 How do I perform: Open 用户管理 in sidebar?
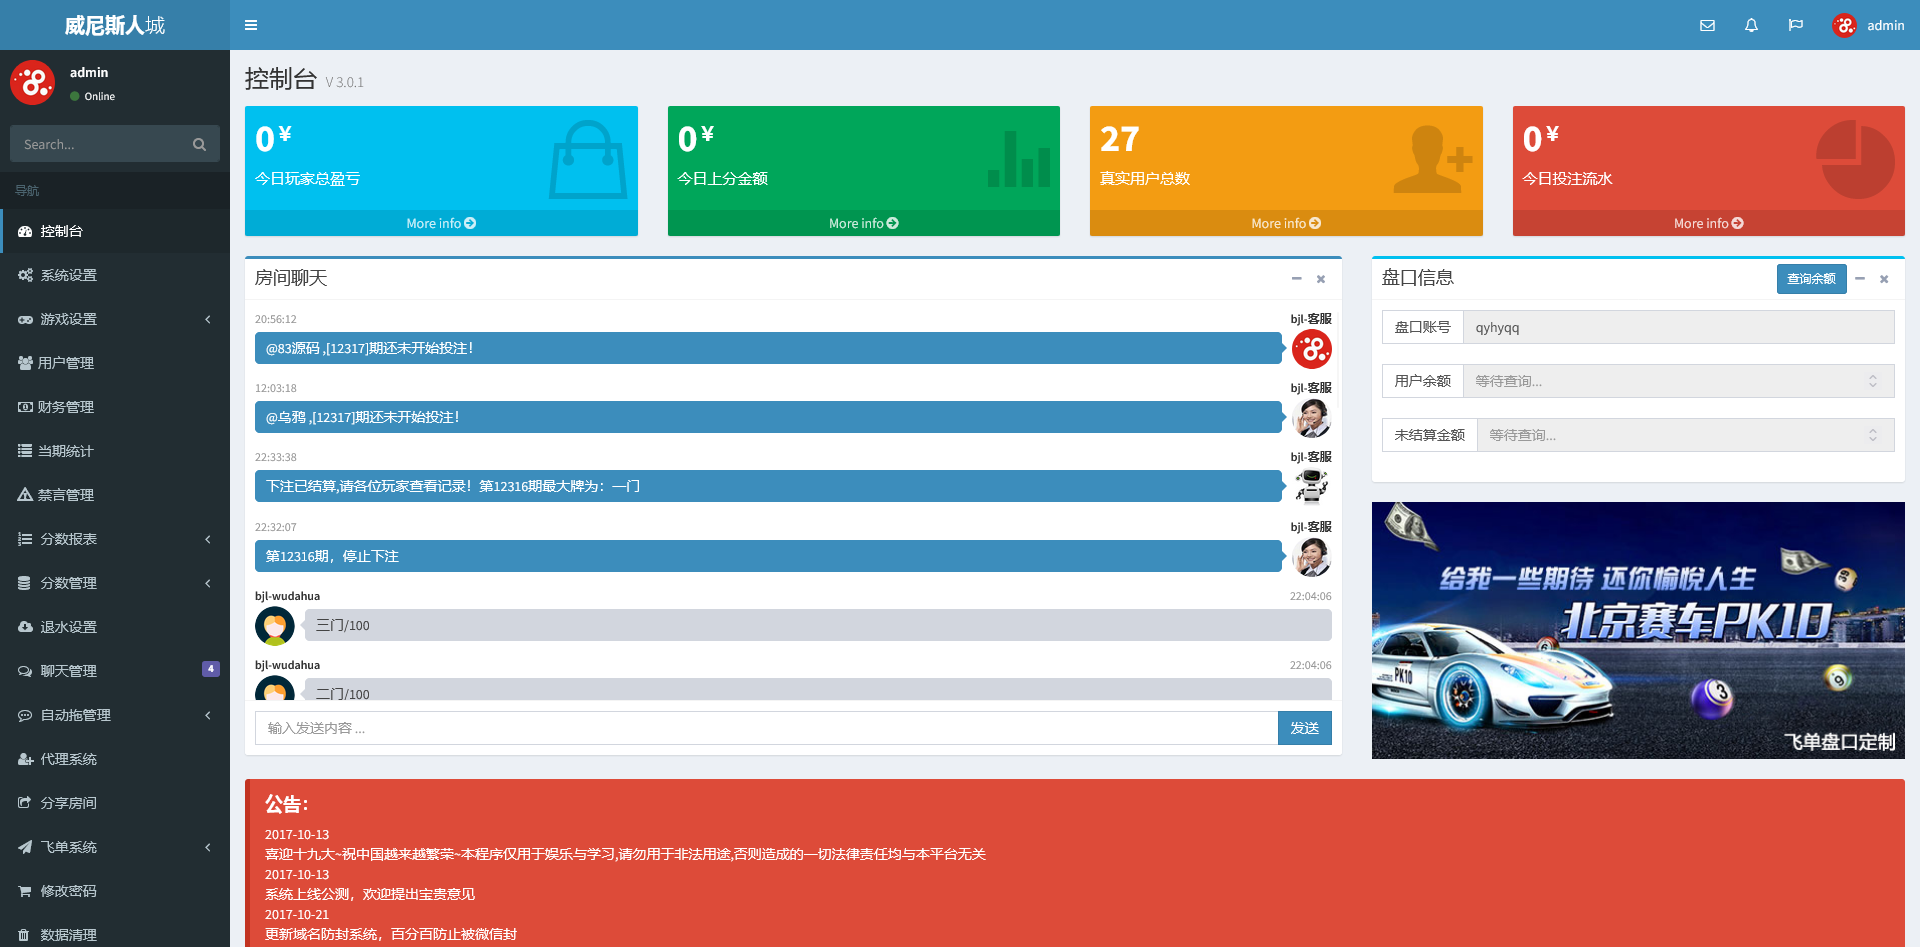115,363
